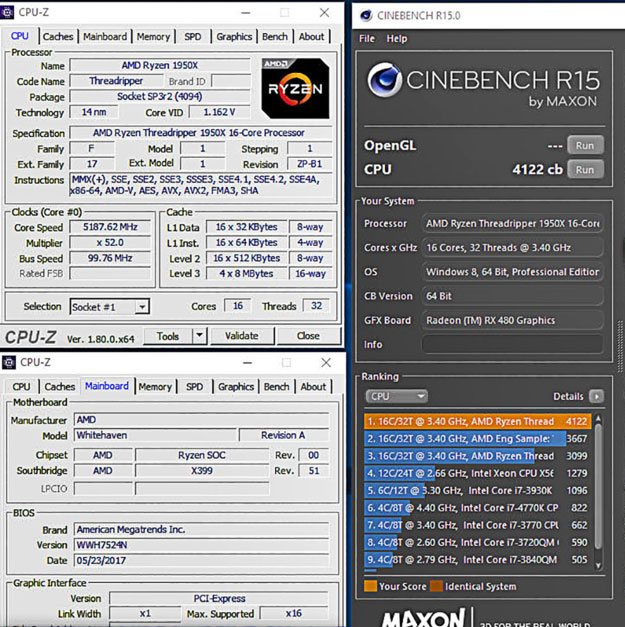
Task: Select ranking entry 6 Core i7-4770K
Action: [477, 508]
